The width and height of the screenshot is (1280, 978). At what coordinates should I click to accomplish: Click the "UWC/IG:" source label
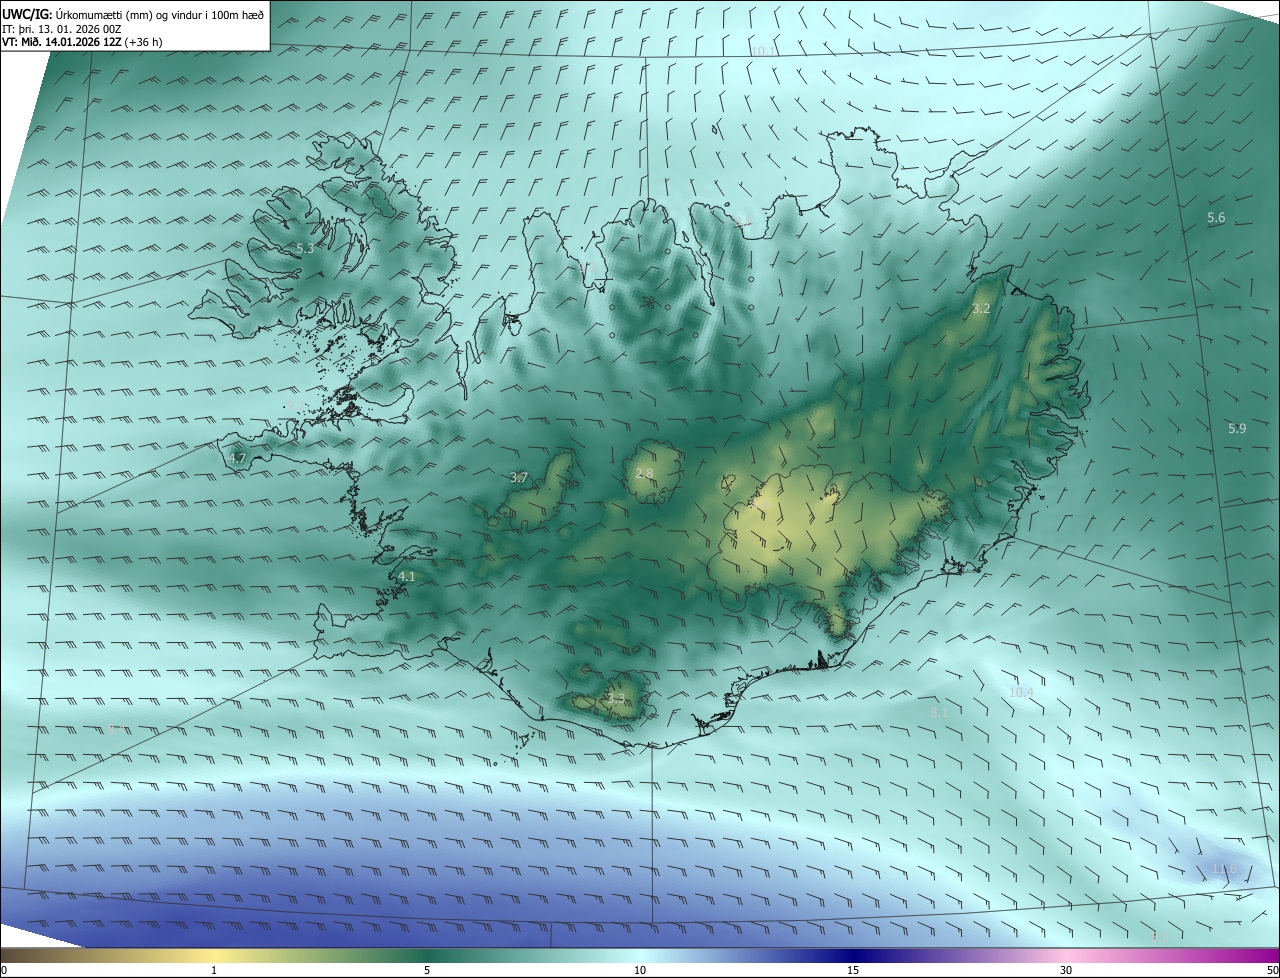pos(28,13)
